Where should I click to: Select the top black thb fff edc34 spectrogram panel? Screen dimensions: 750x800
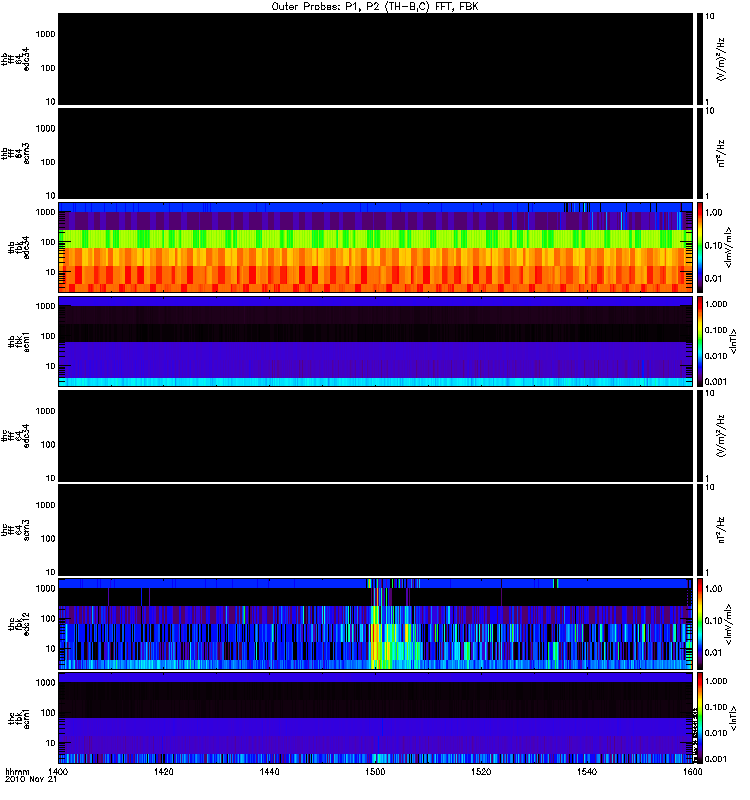[375, 59]
